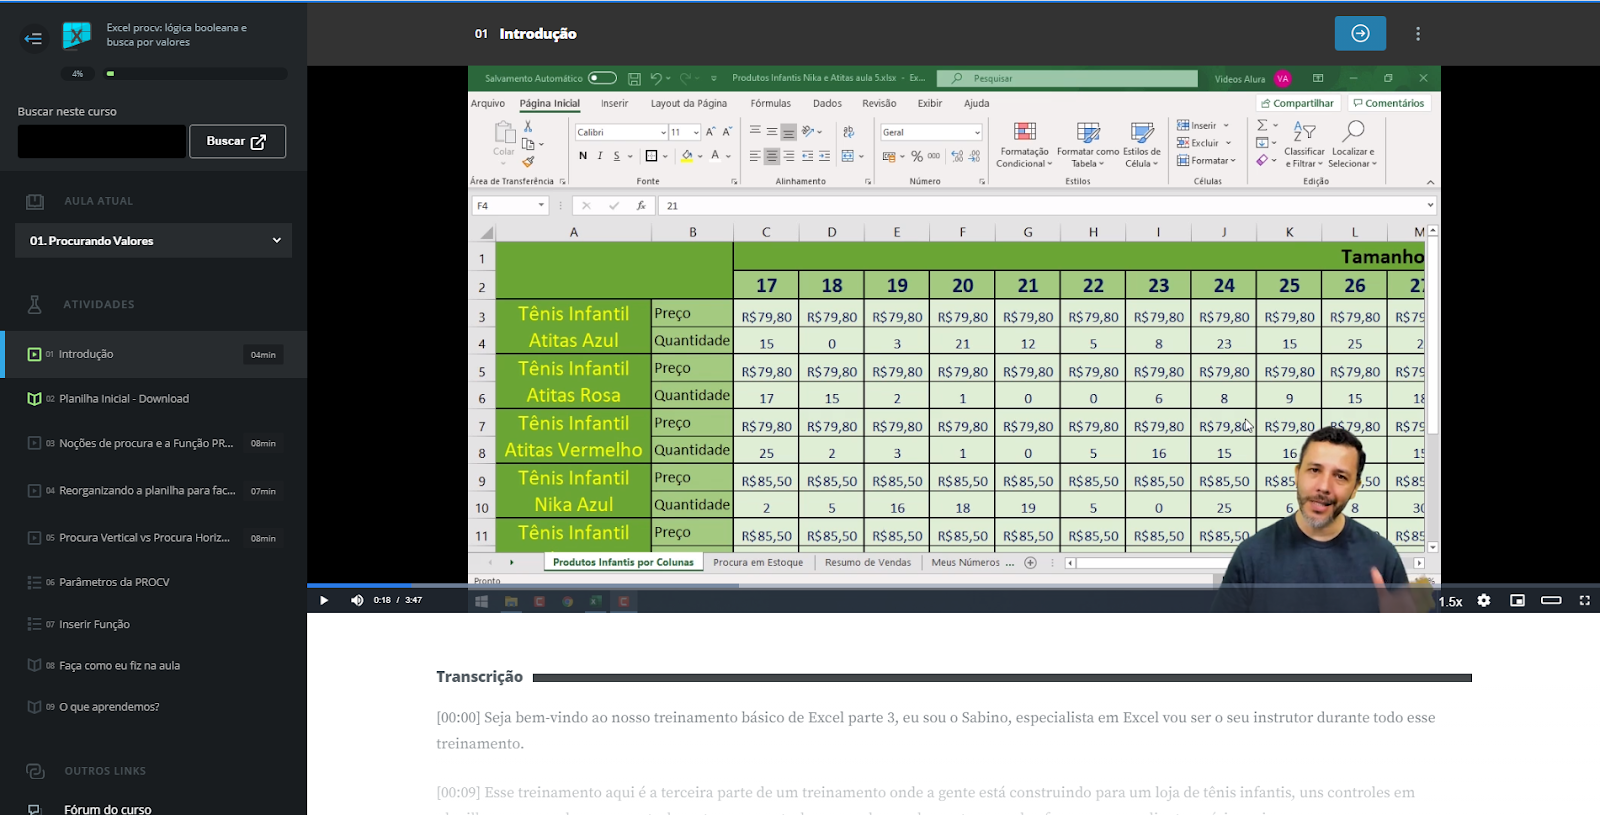Toggle italic I formatting
1600x815 pixels.
click(600, 156)
